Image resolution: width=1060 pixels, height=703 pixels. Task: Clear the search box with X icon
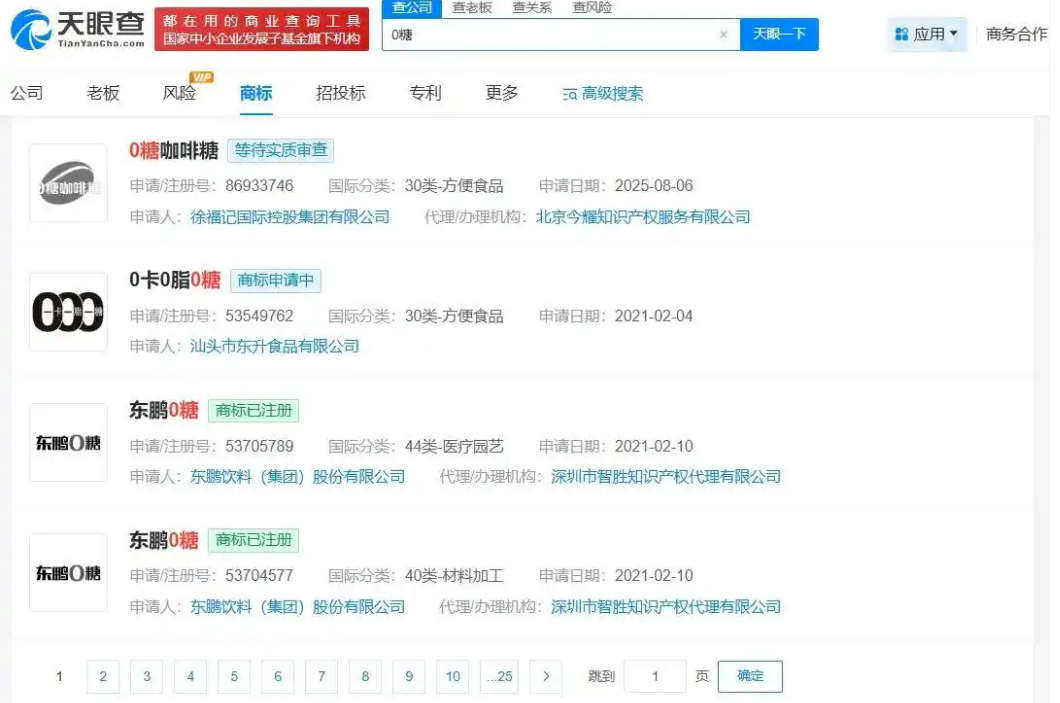(723, 34)
